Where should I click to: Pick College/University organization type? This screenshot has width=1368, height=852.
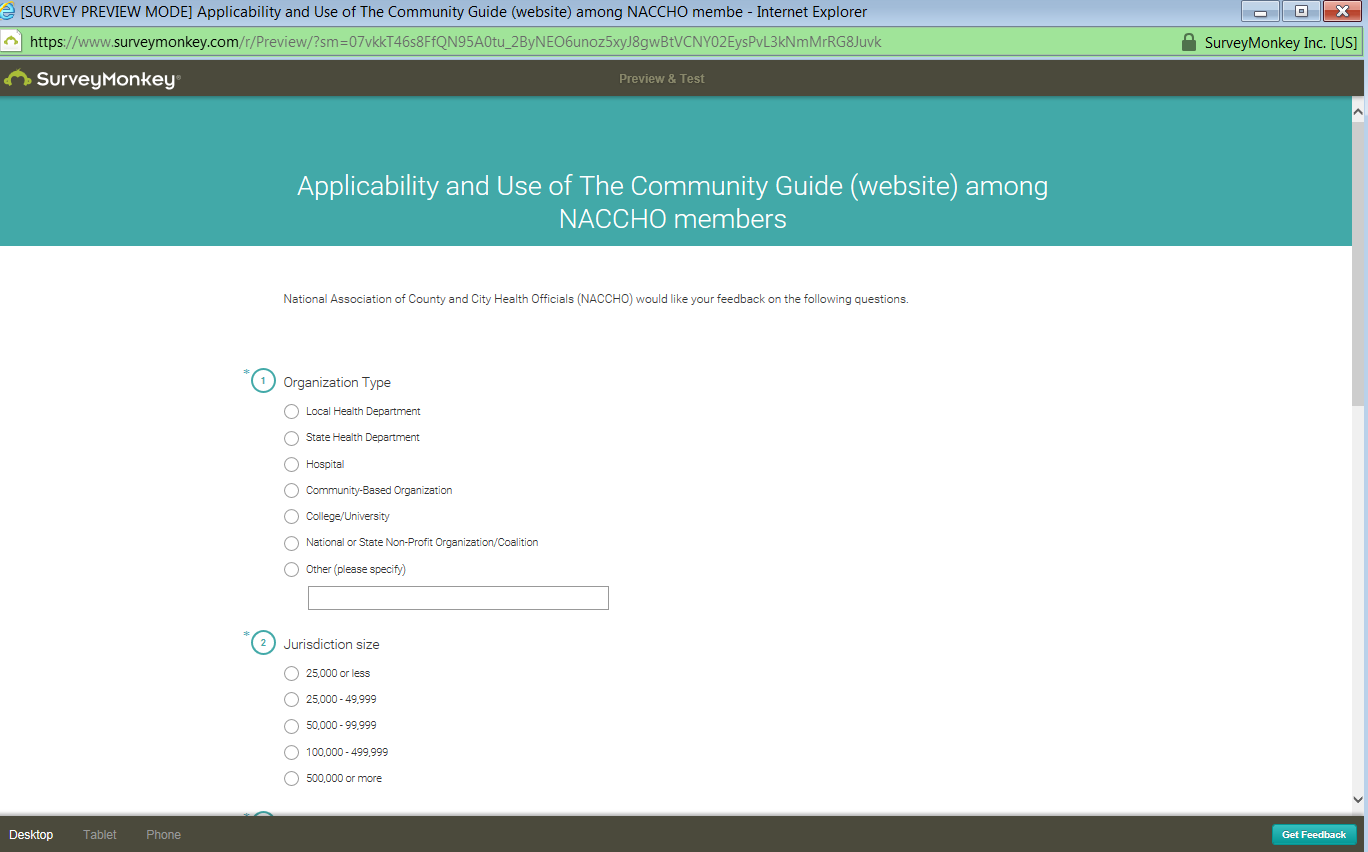(x=291, y=517)
